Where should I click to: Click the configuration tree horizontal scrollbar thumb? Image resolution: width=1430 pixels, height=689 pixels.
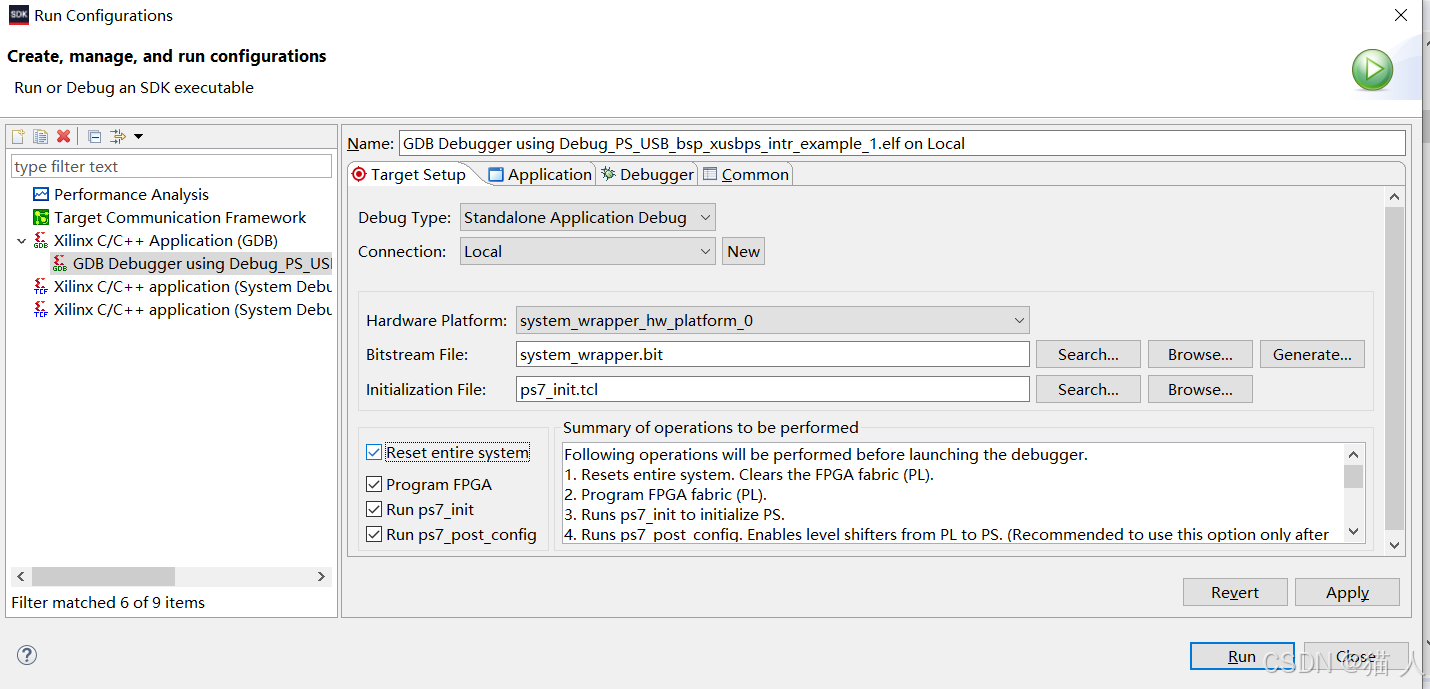tap(103, 576)
